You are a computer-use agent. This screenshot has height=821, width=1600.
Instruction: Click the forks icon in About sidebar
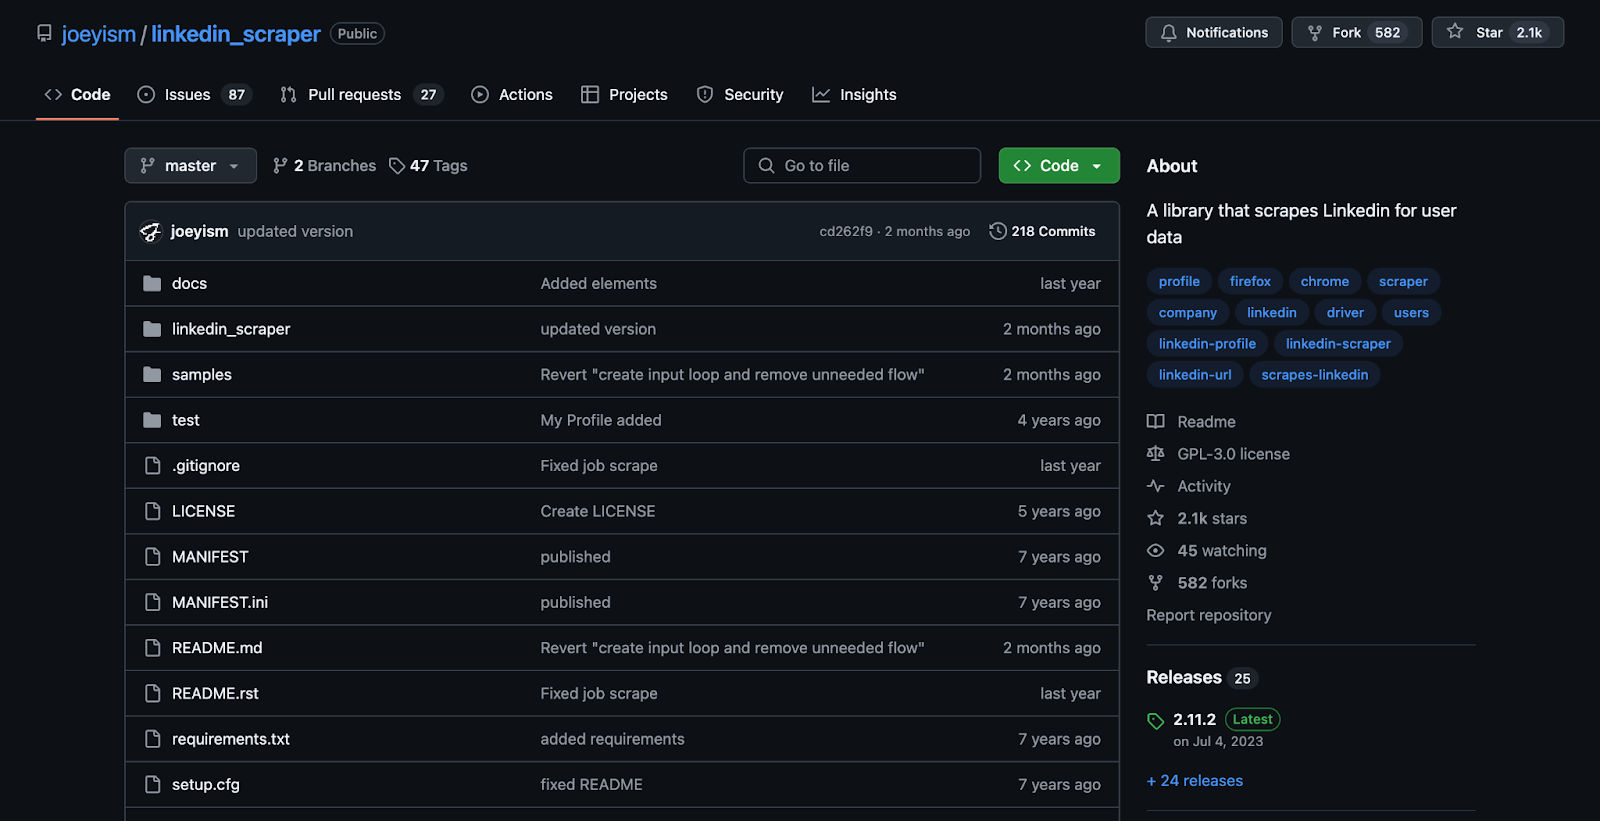click(x=1156, y=583)
